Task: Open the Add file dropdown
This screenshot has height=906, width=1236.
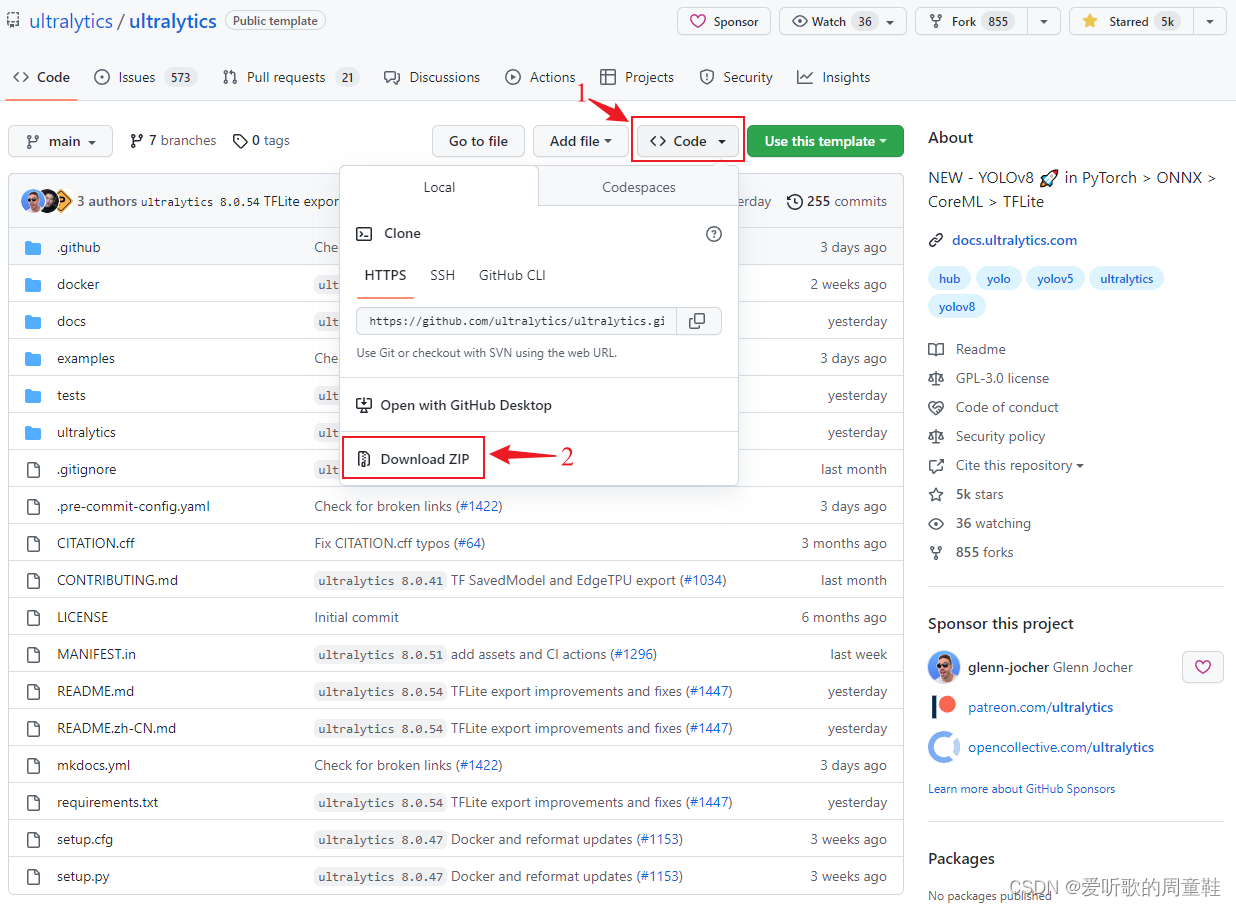Action: point(581,141)
